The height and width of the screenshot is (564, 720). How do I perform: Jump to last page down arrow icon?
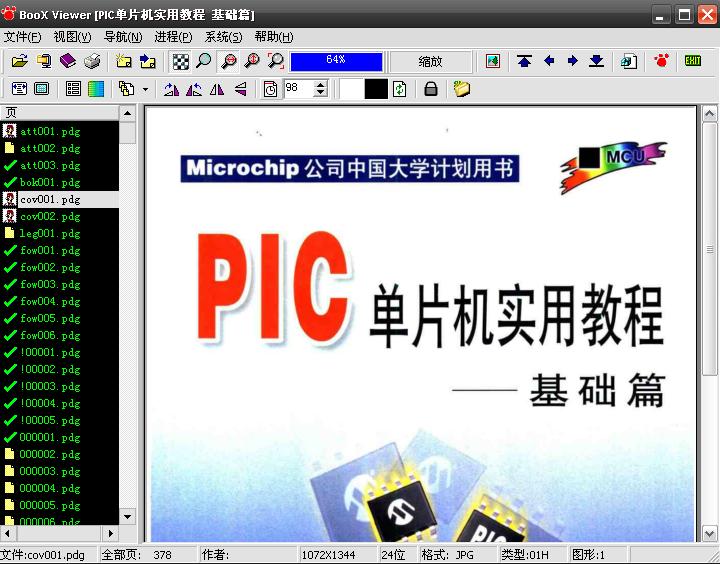click(x=596, y=61)
